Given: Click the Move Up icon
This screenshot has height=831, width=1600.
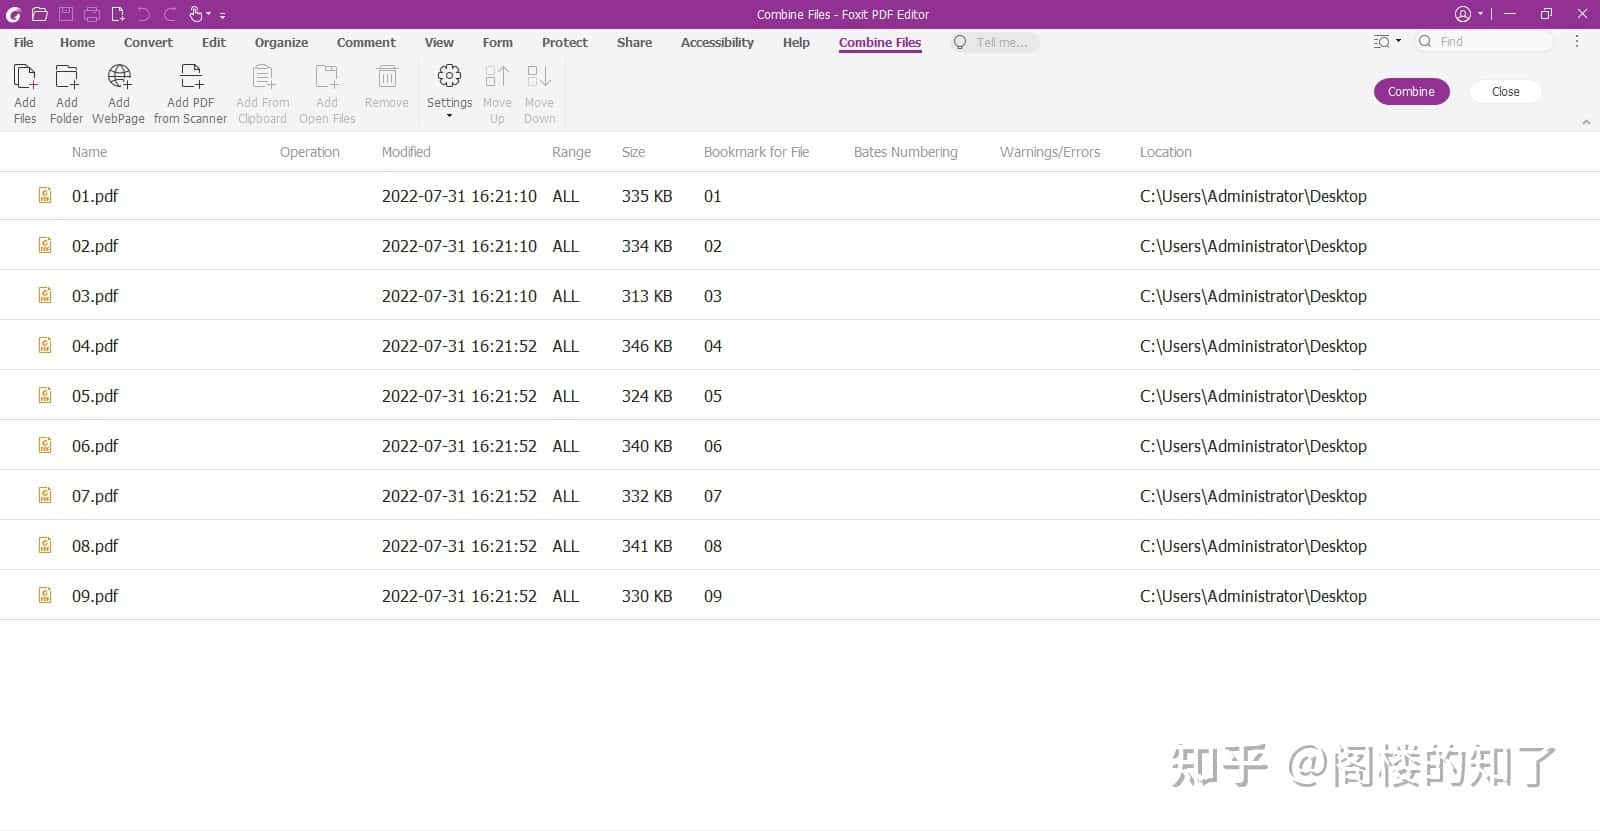Looking at the screenshot, I should 497,77.
